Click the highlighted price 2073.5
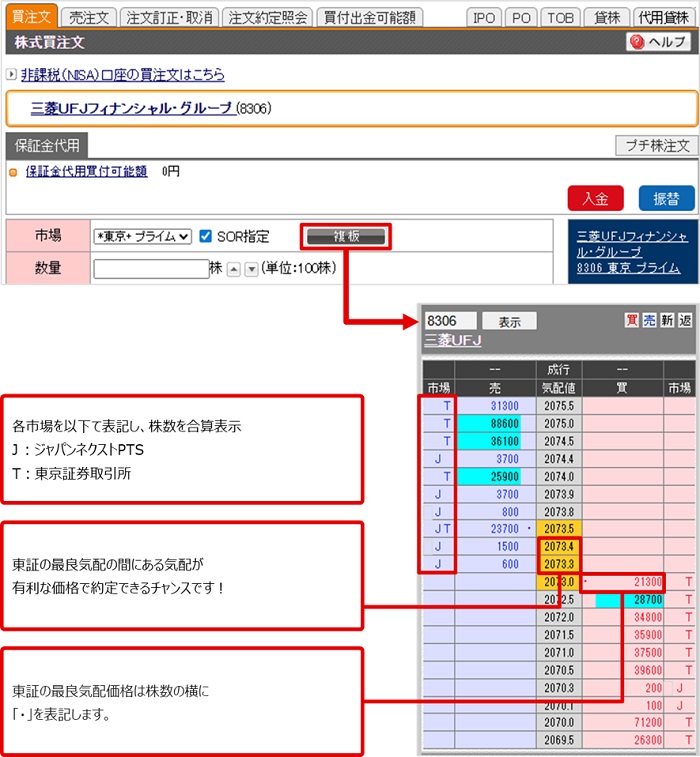Image resolution: width=700 pixels, height=757 pixels. pyautogui.click(x=559, y=529)
